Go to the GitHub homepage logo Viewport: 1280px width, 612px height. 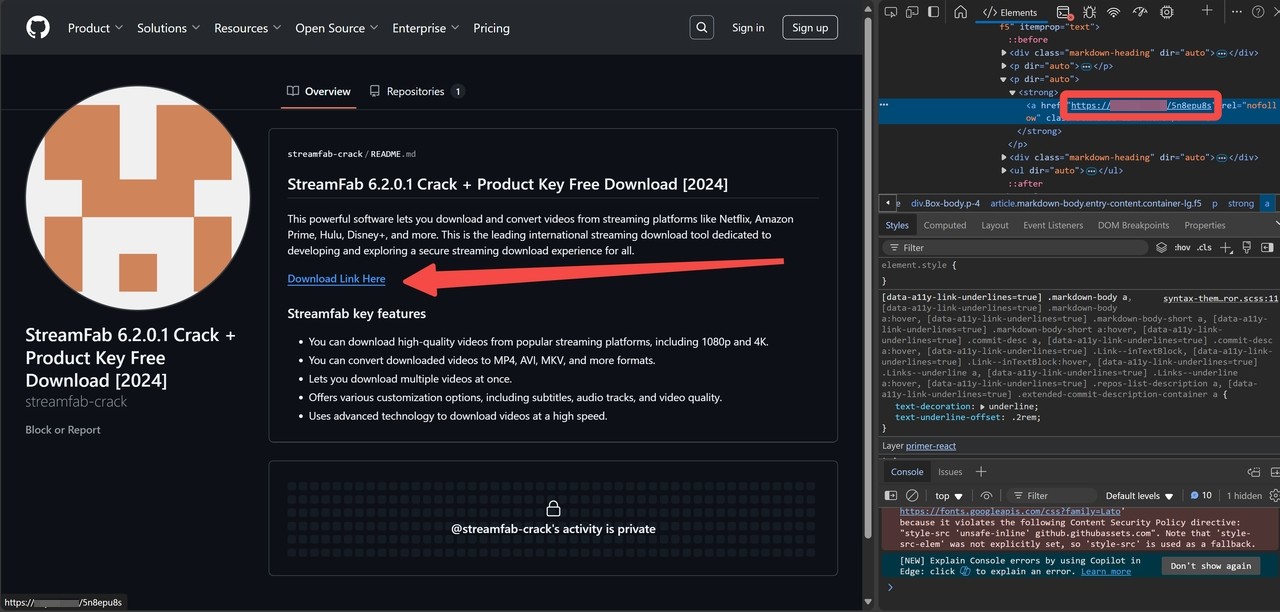(38, 28)
